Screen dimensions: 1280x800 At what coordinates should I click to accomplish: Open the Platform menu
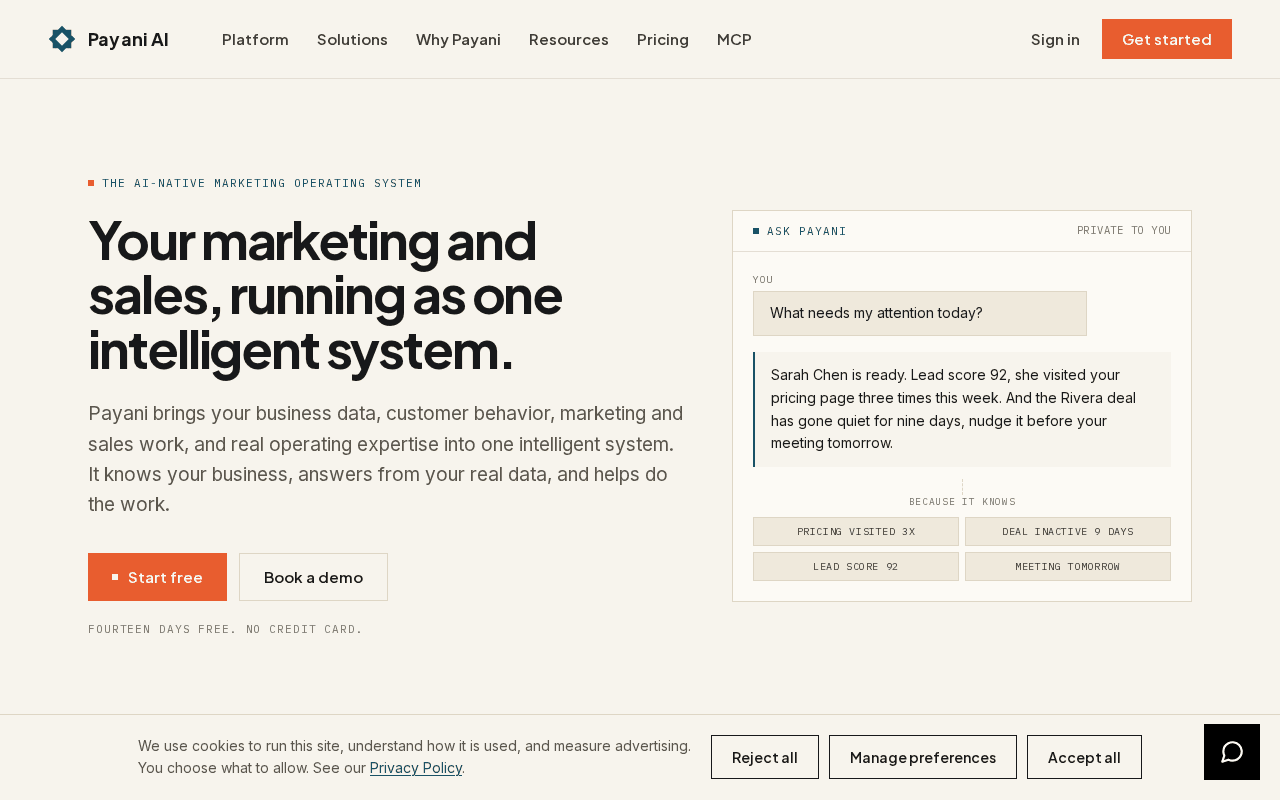pyautogui.click(x=255, y=39)
